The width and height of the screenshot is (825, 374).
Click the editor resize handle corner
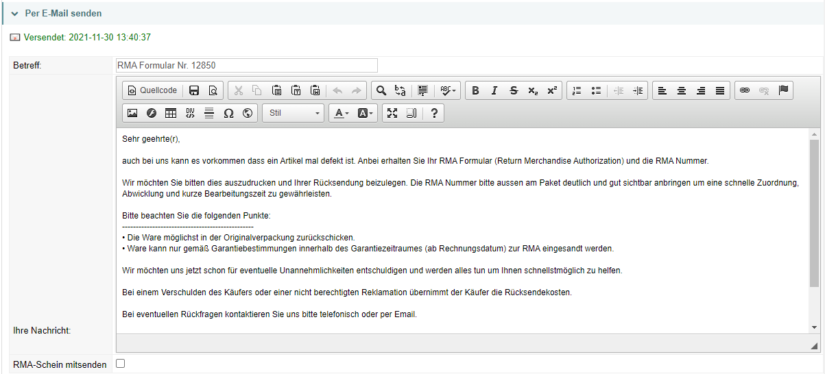tap(814, 346)
